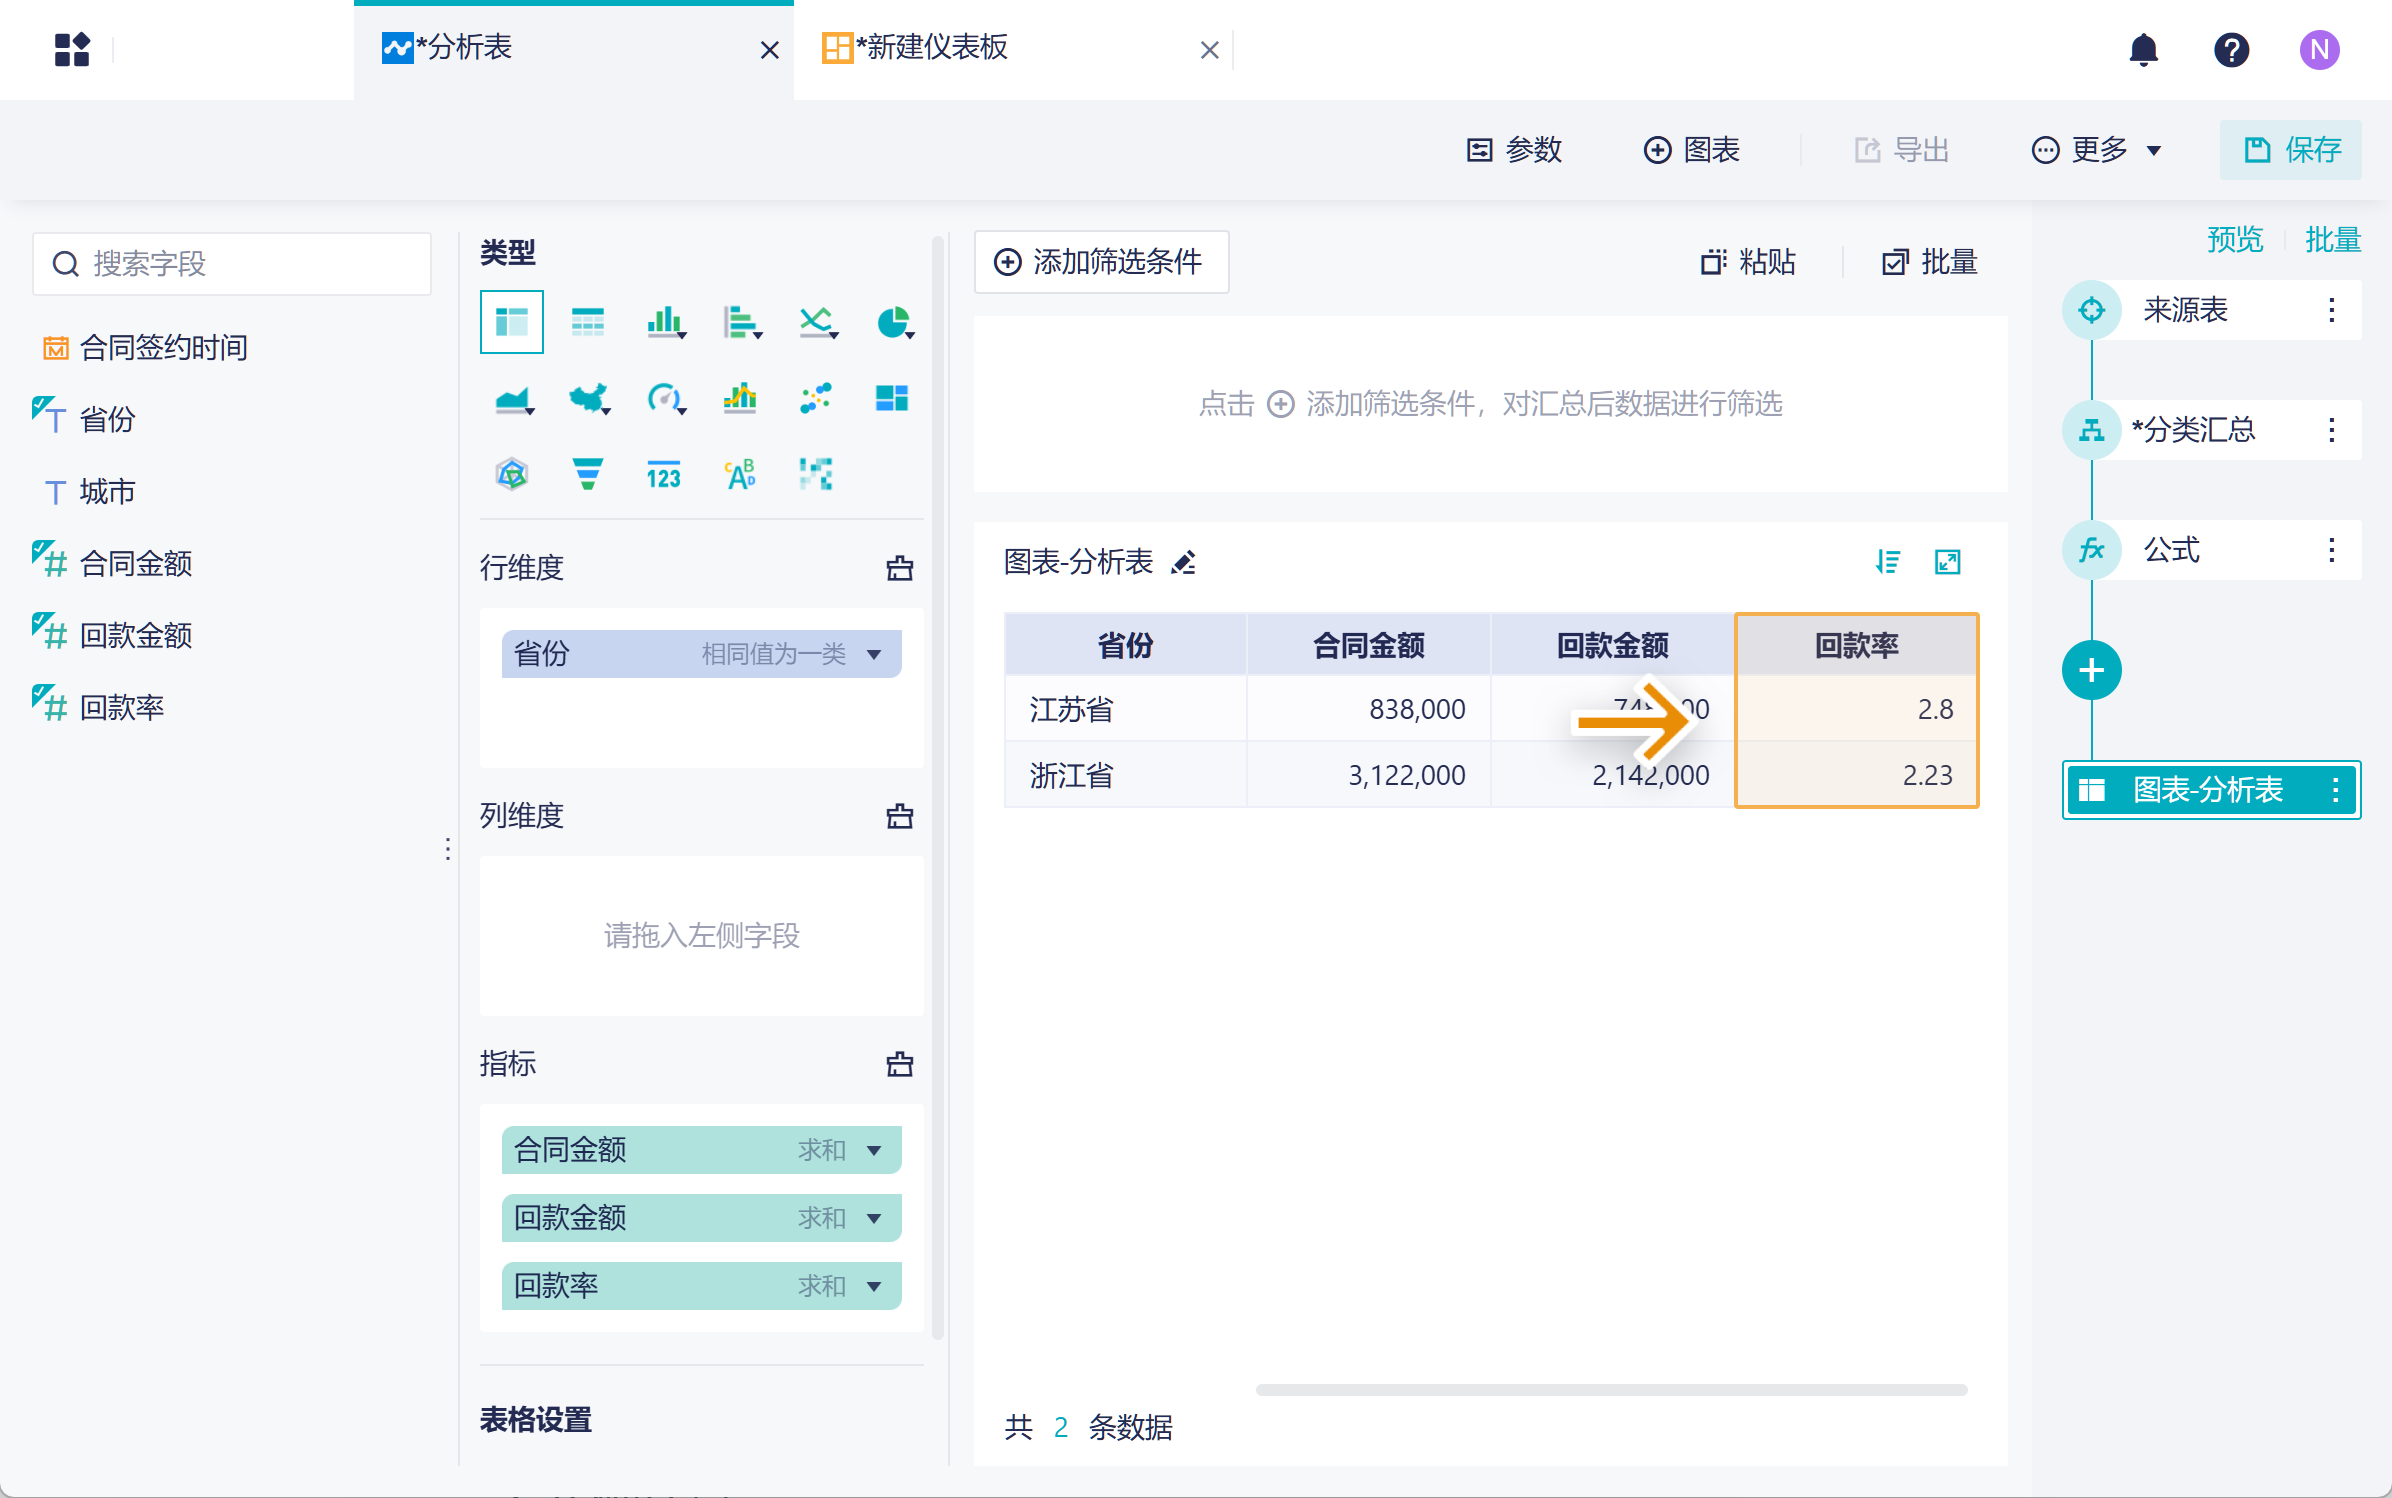Click the edit title pencil icon
This screenshot has height=1498, width=2392.
click(1184, 563)
